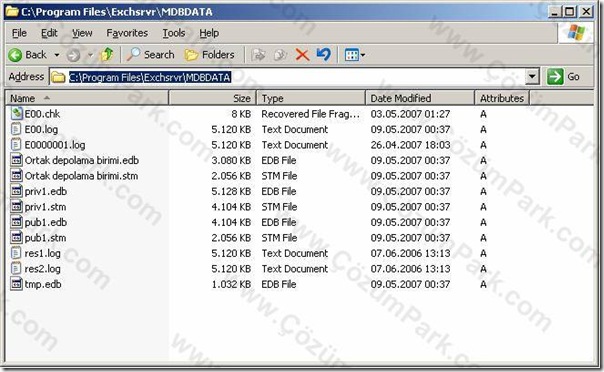Click the Windows flag logo
This screenshot has width=604, height=372.
click(576, 33)
